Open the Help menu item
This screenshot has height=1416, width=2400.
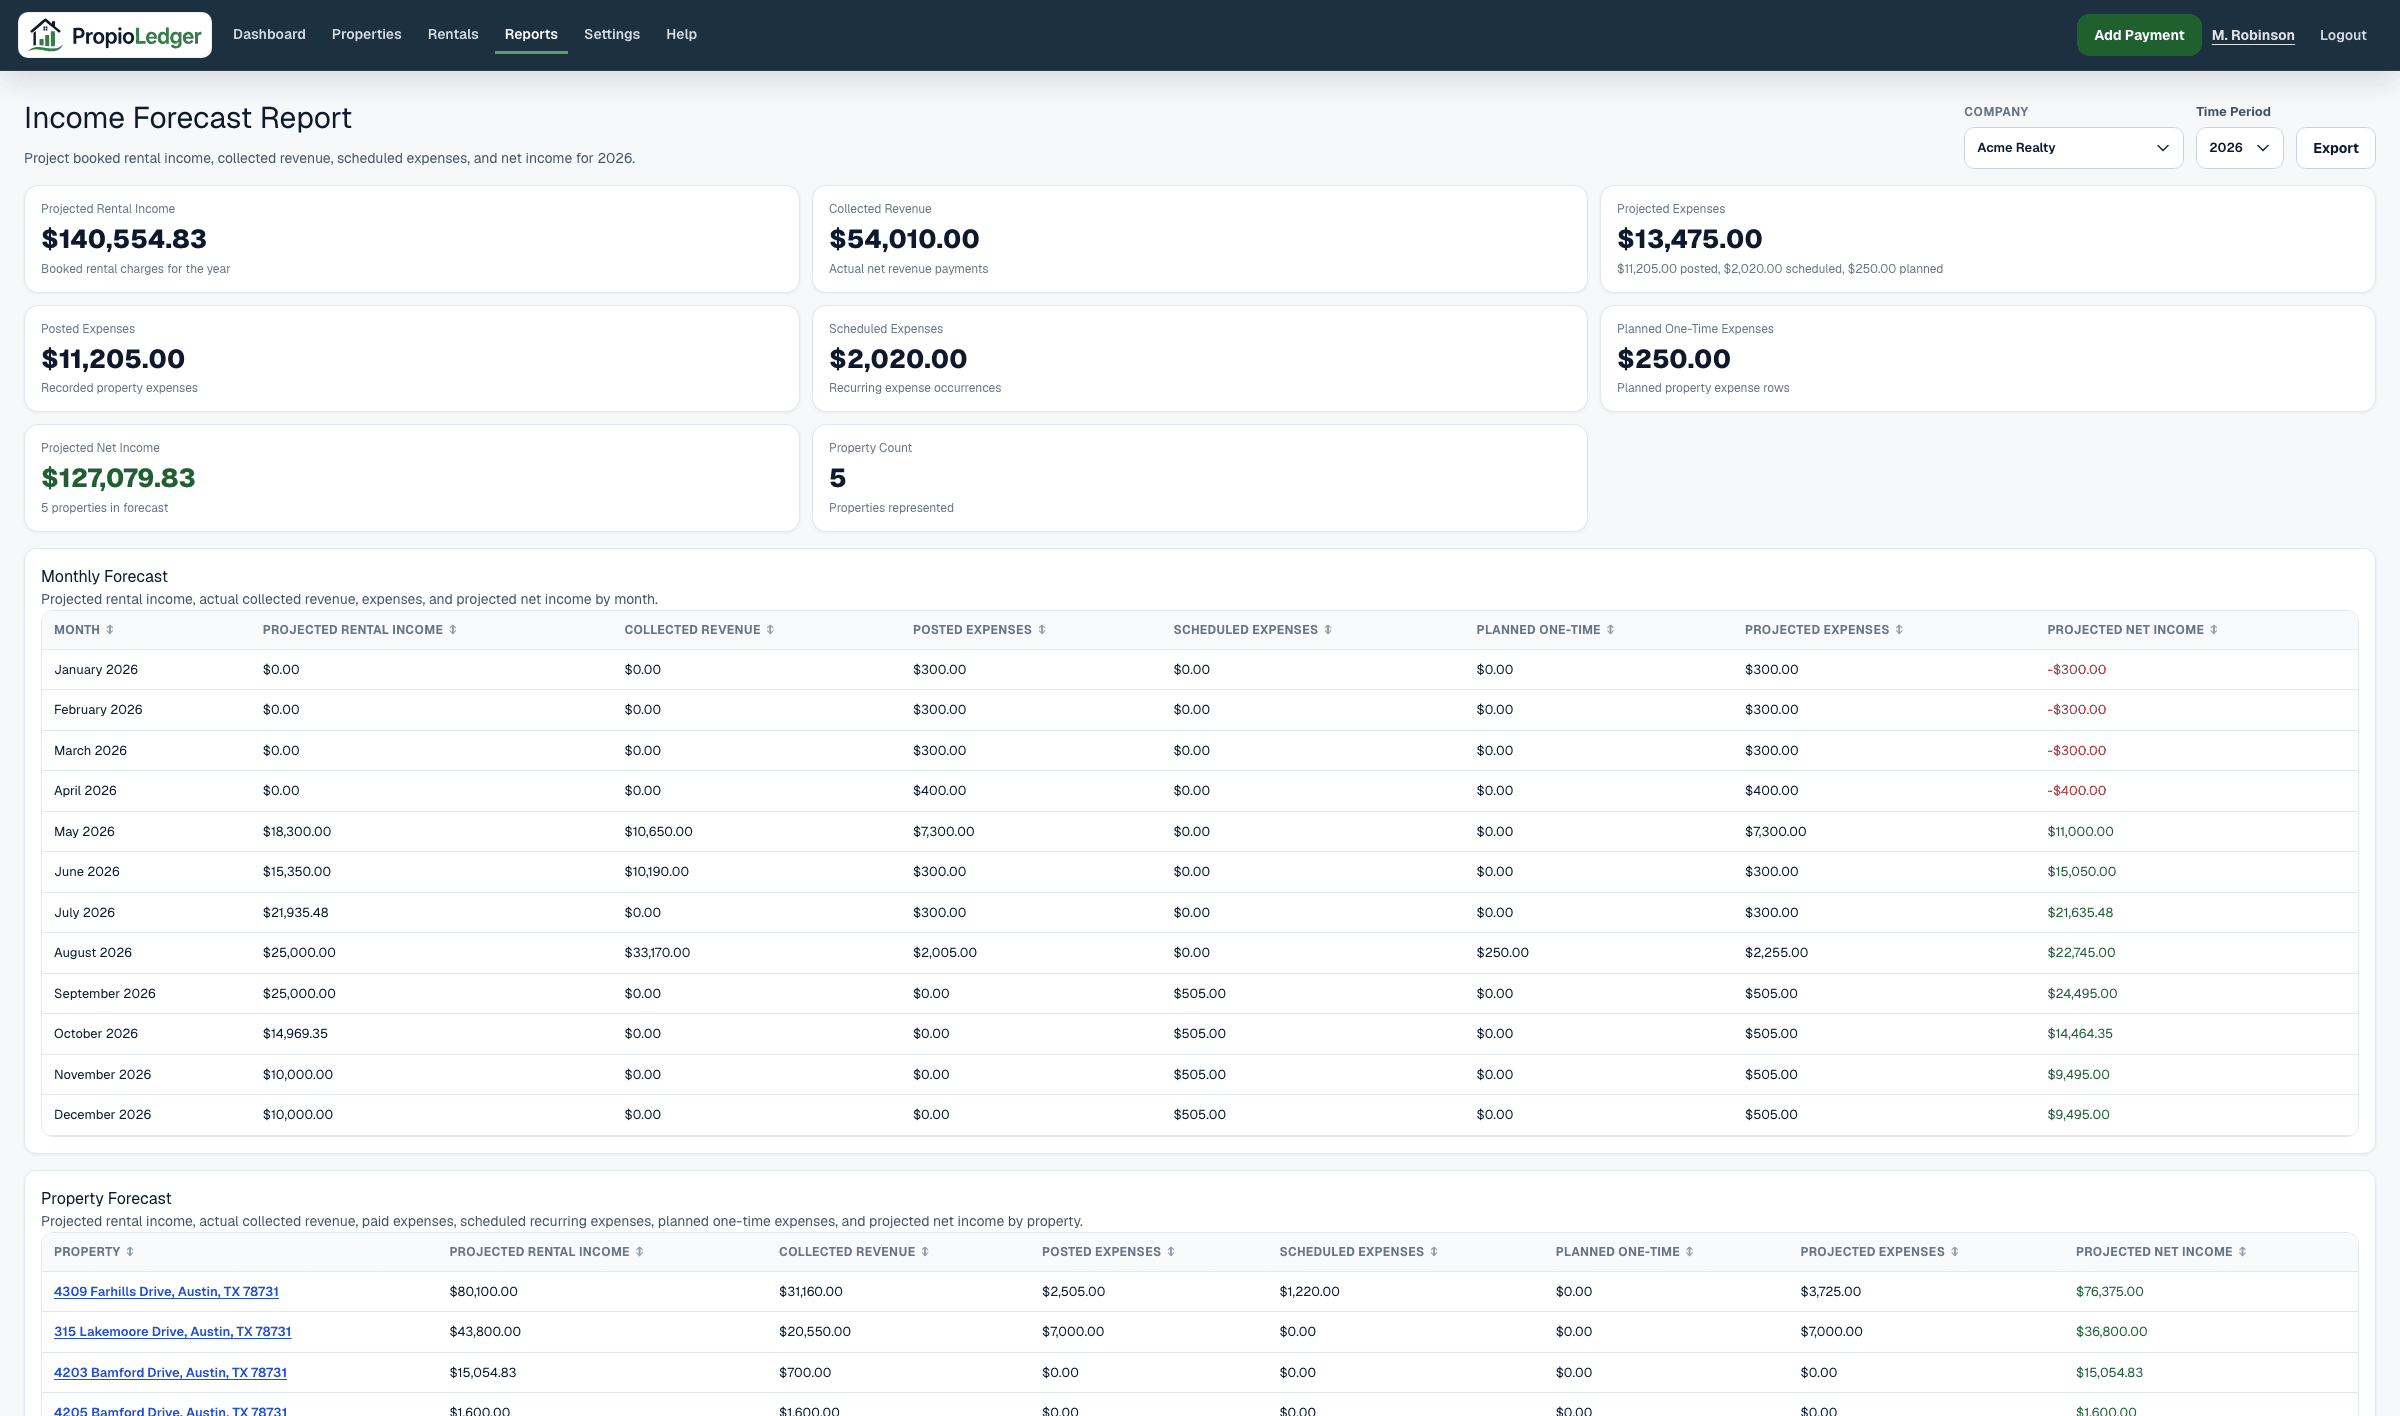[681, 34]
